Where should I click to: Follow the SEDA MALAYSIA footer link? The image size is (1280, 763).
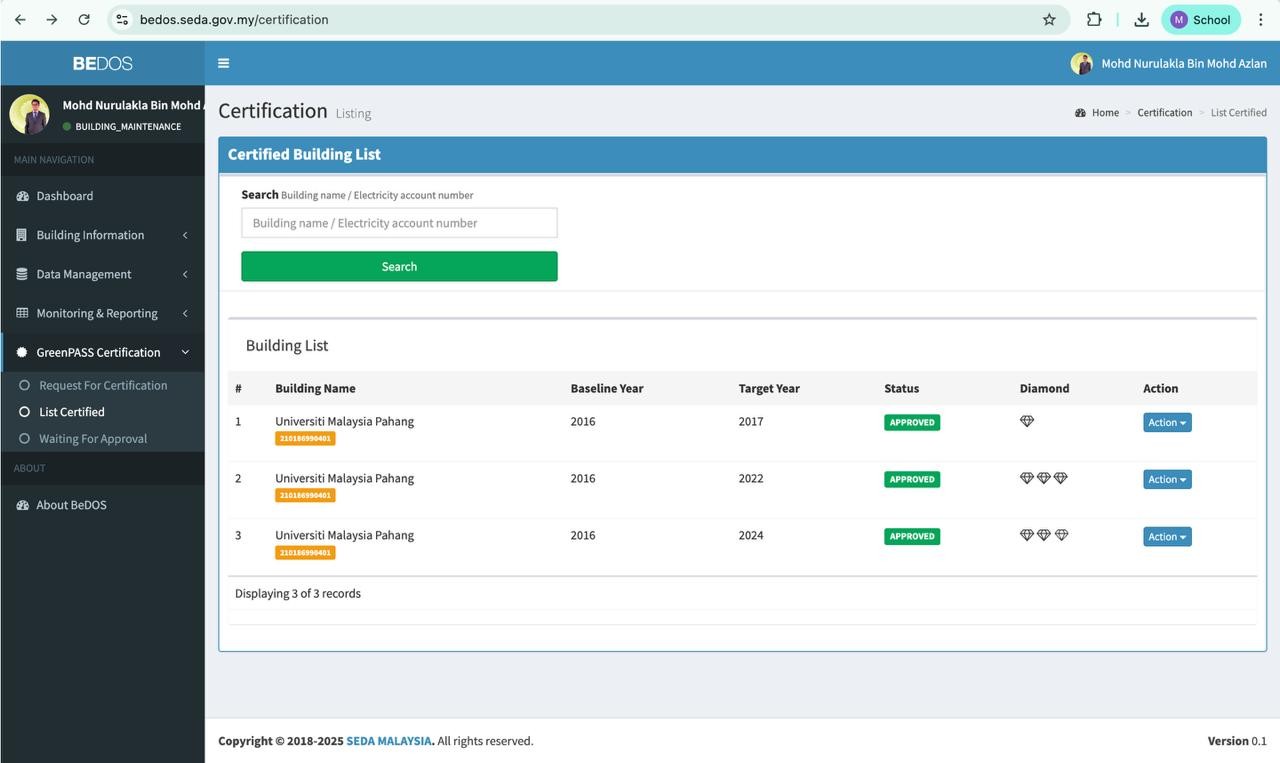[x=389, y=741]
